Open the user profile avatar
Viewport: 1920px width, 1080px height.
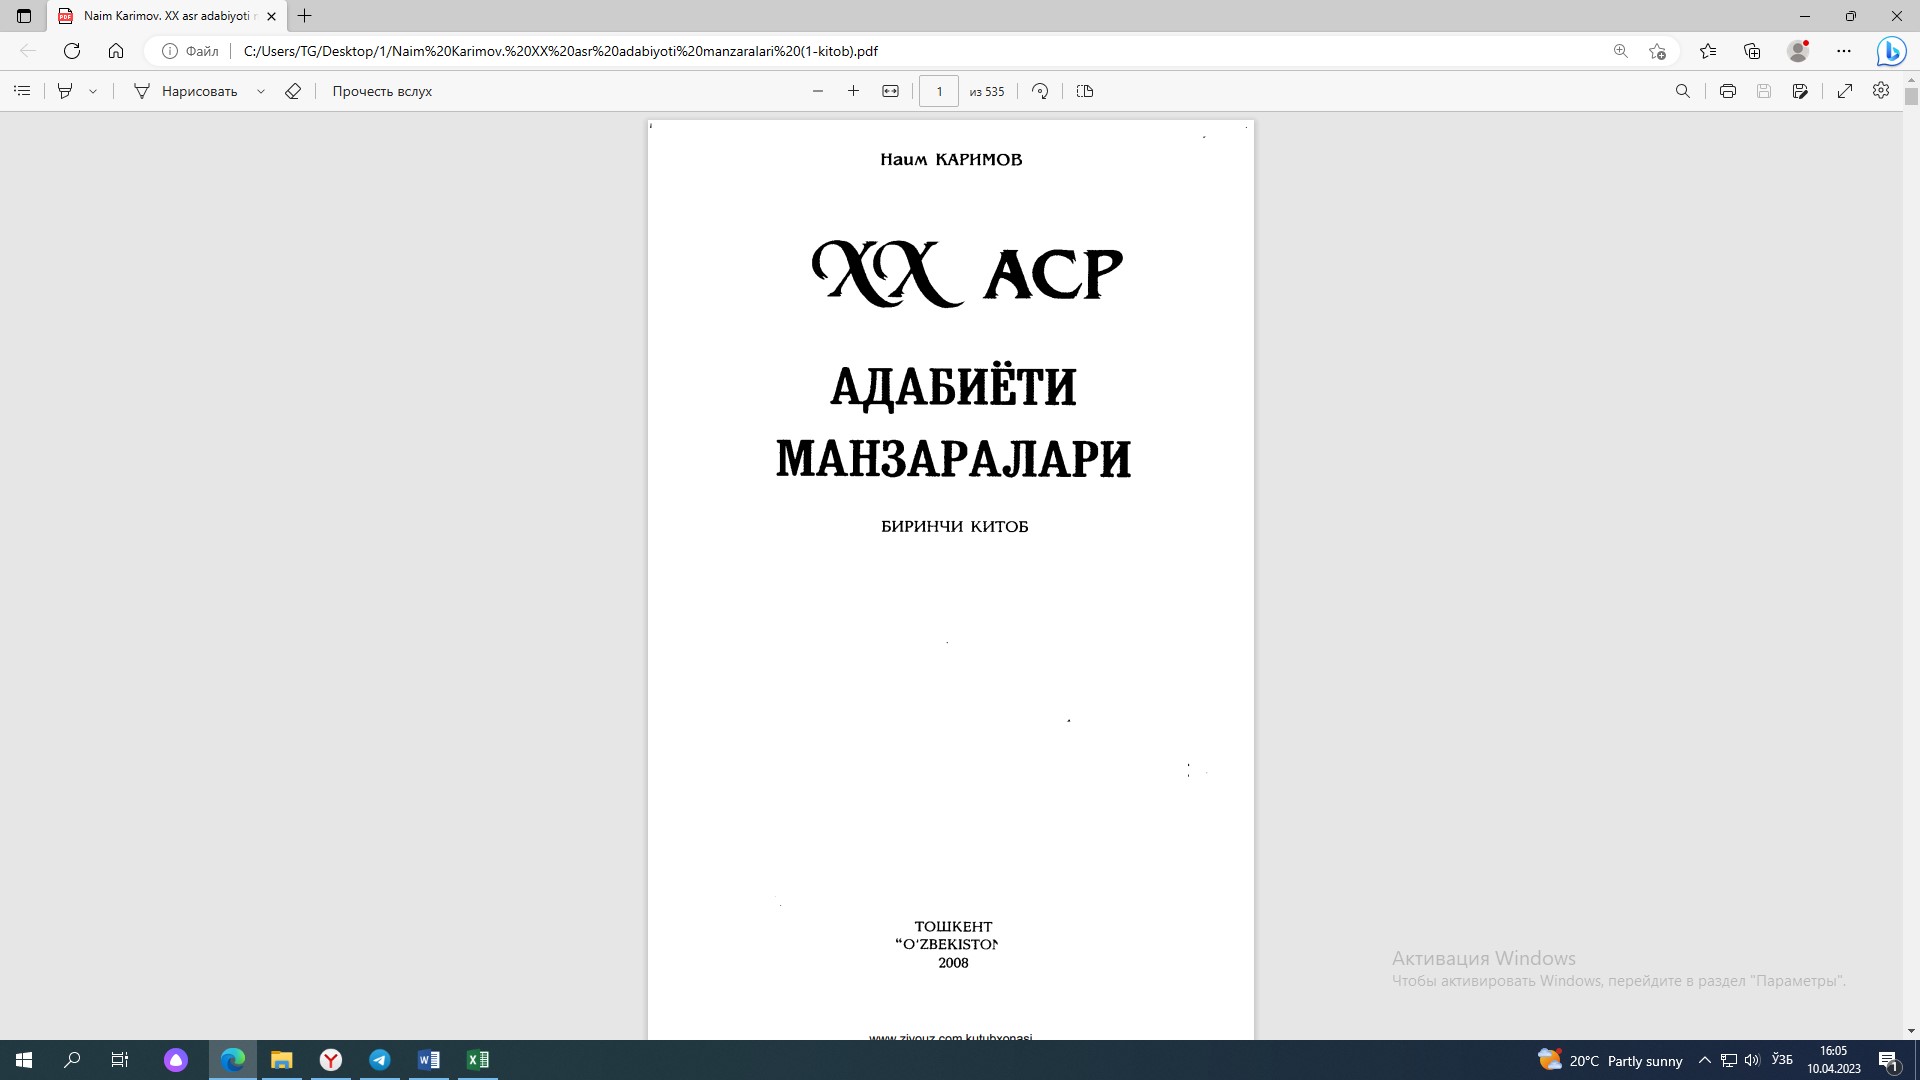[x=1798, y=51]
